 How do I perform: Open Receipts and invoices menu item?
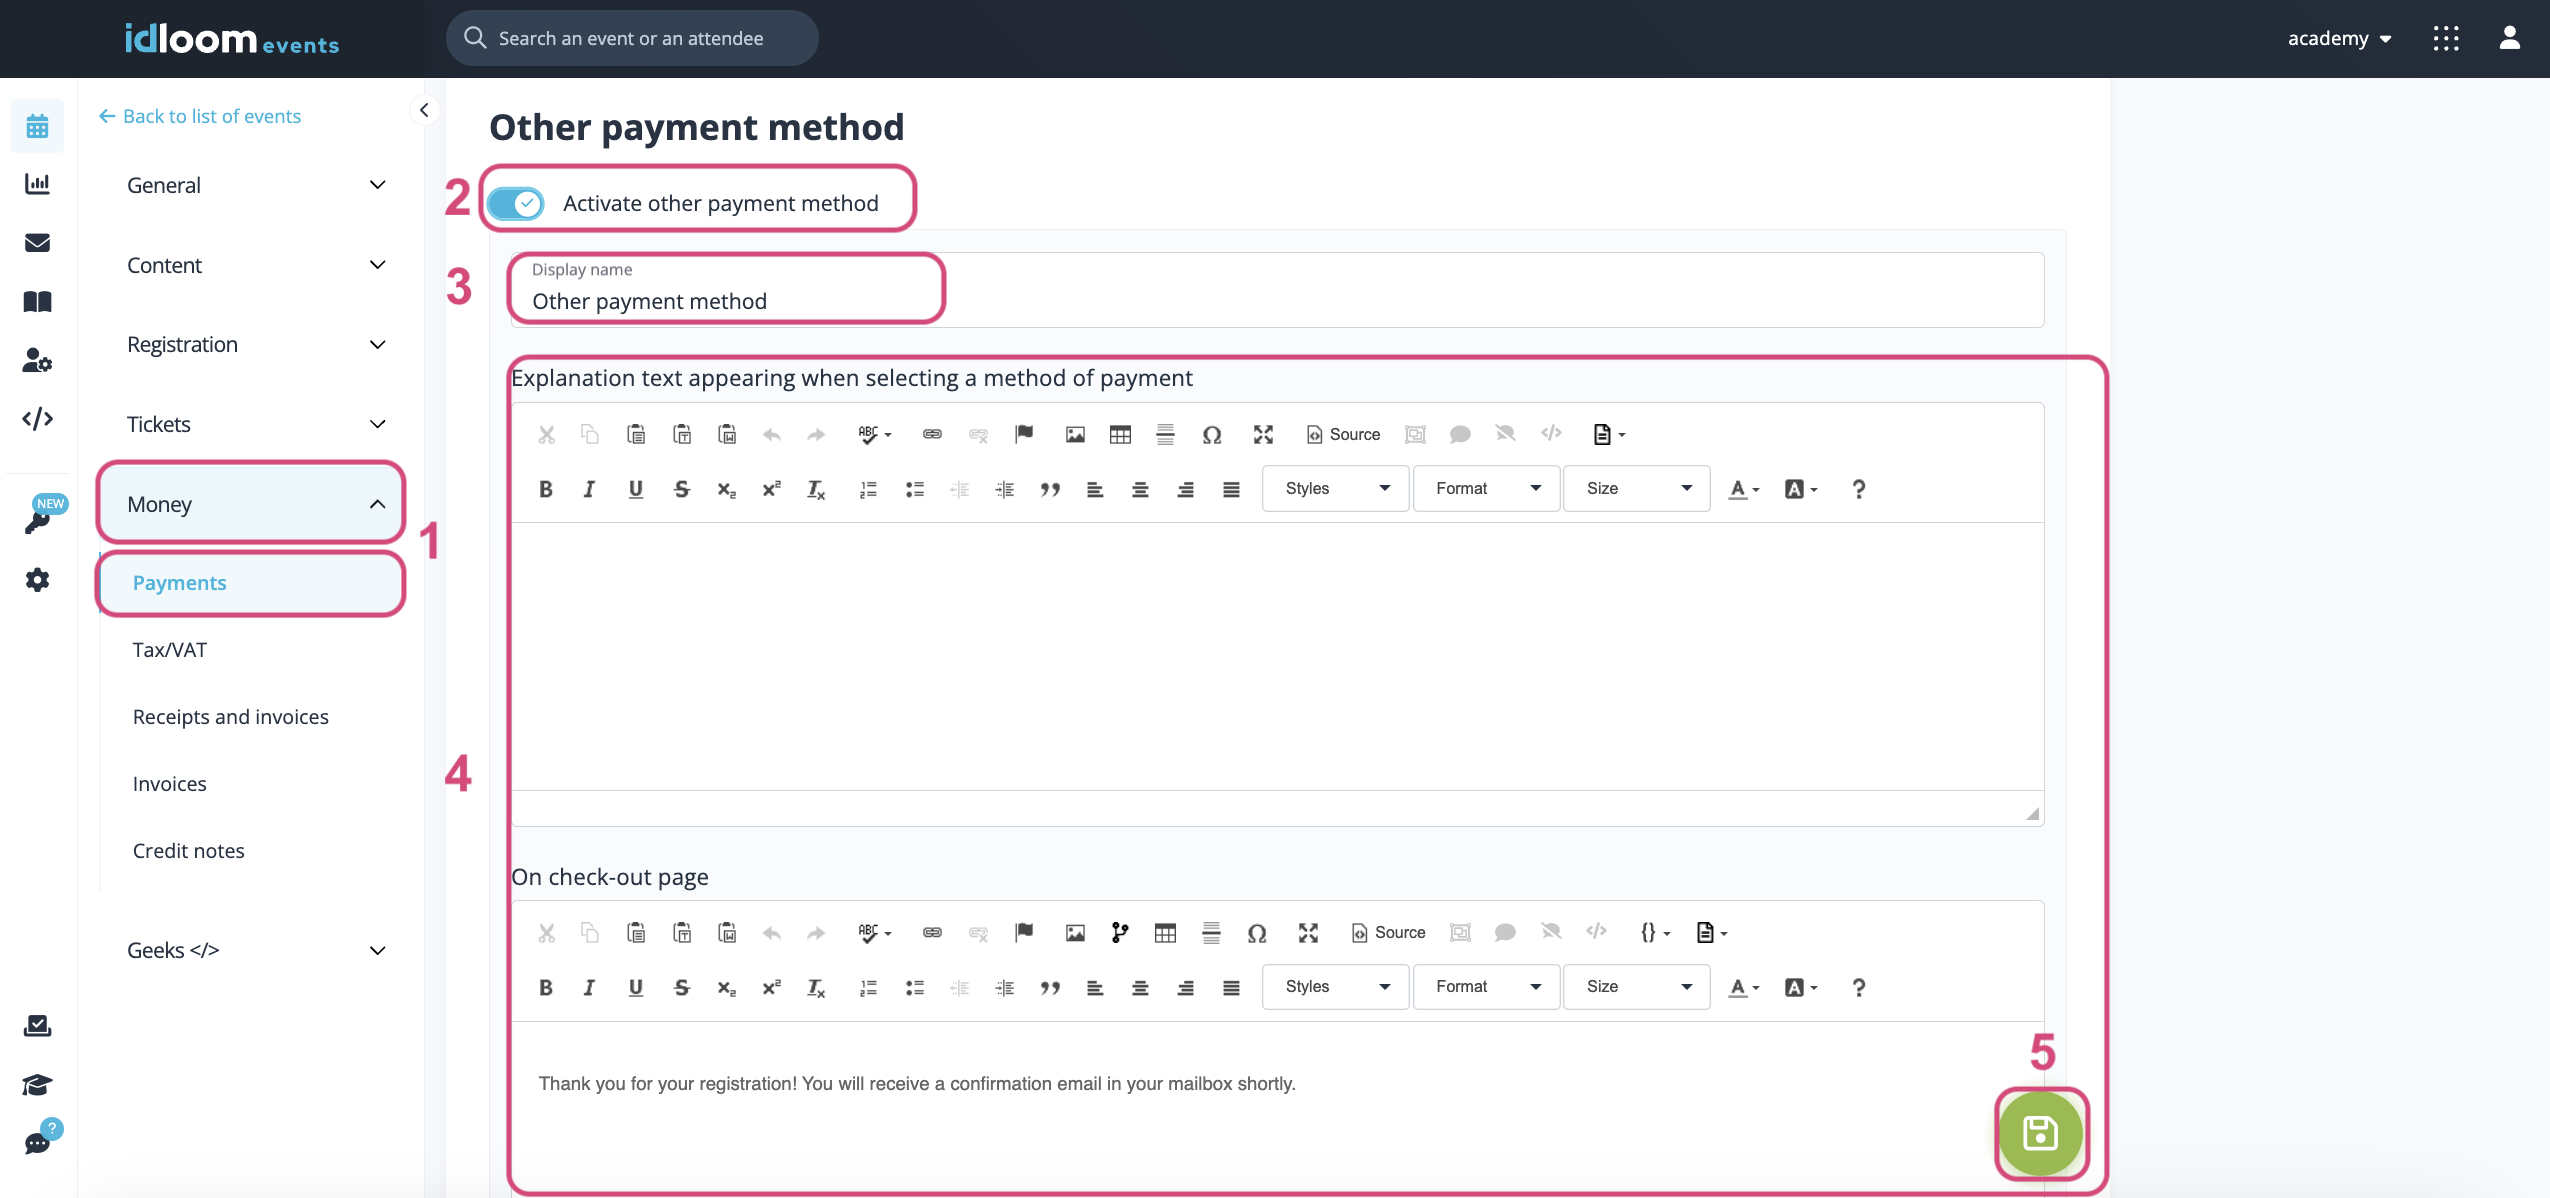tap(231, 717)
